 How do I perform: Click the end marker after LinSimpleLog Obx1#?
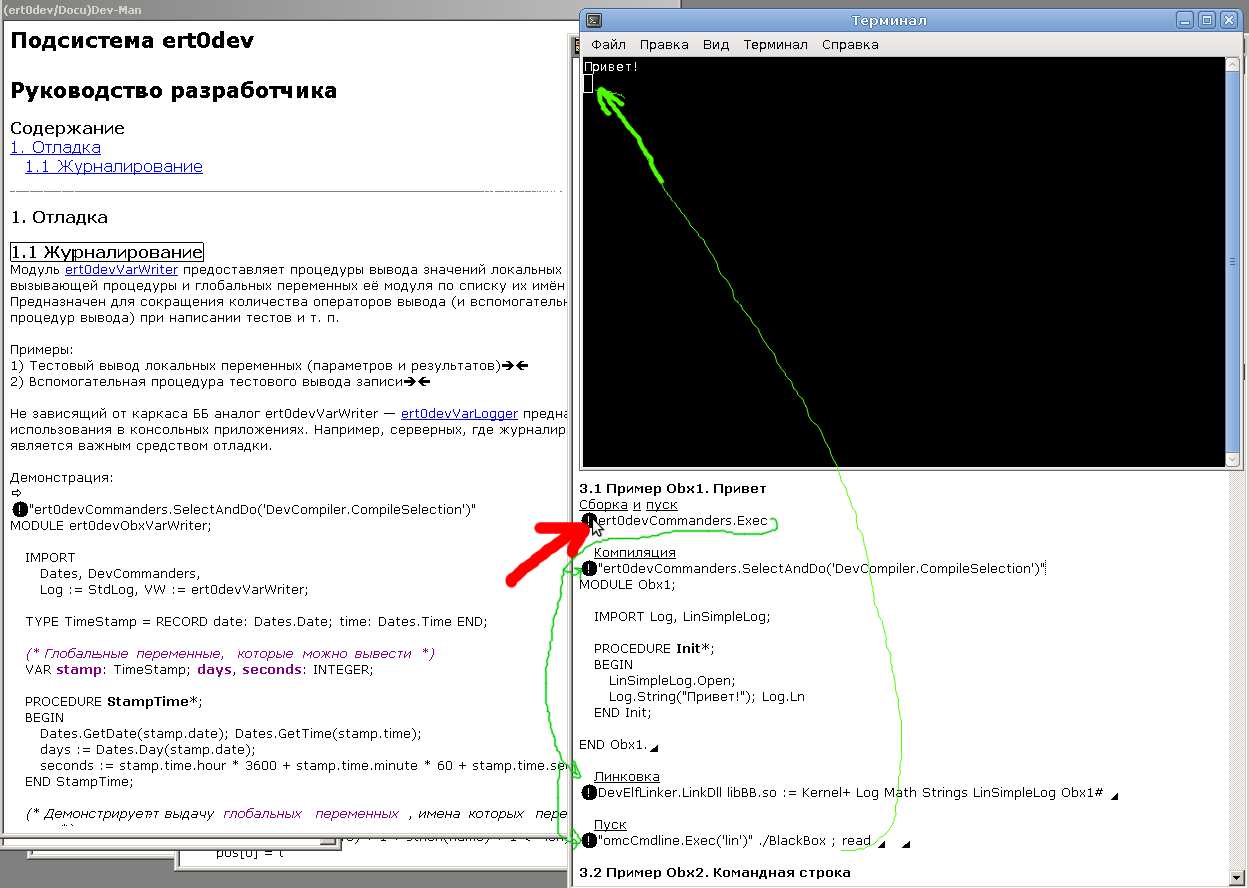click(1113, 795)
